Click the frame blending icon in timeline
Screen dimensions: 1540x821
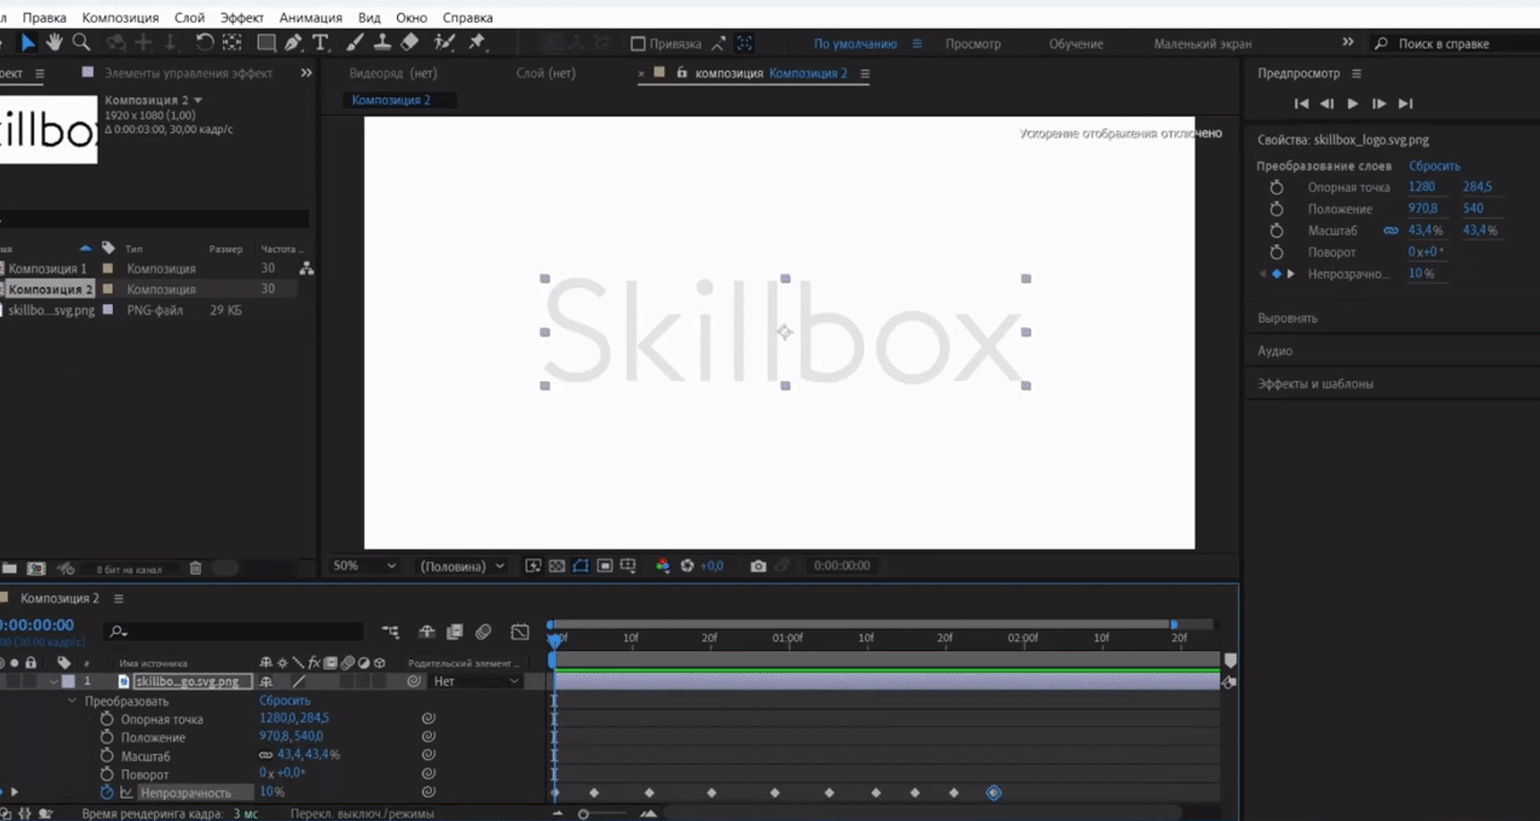point(455,632)
